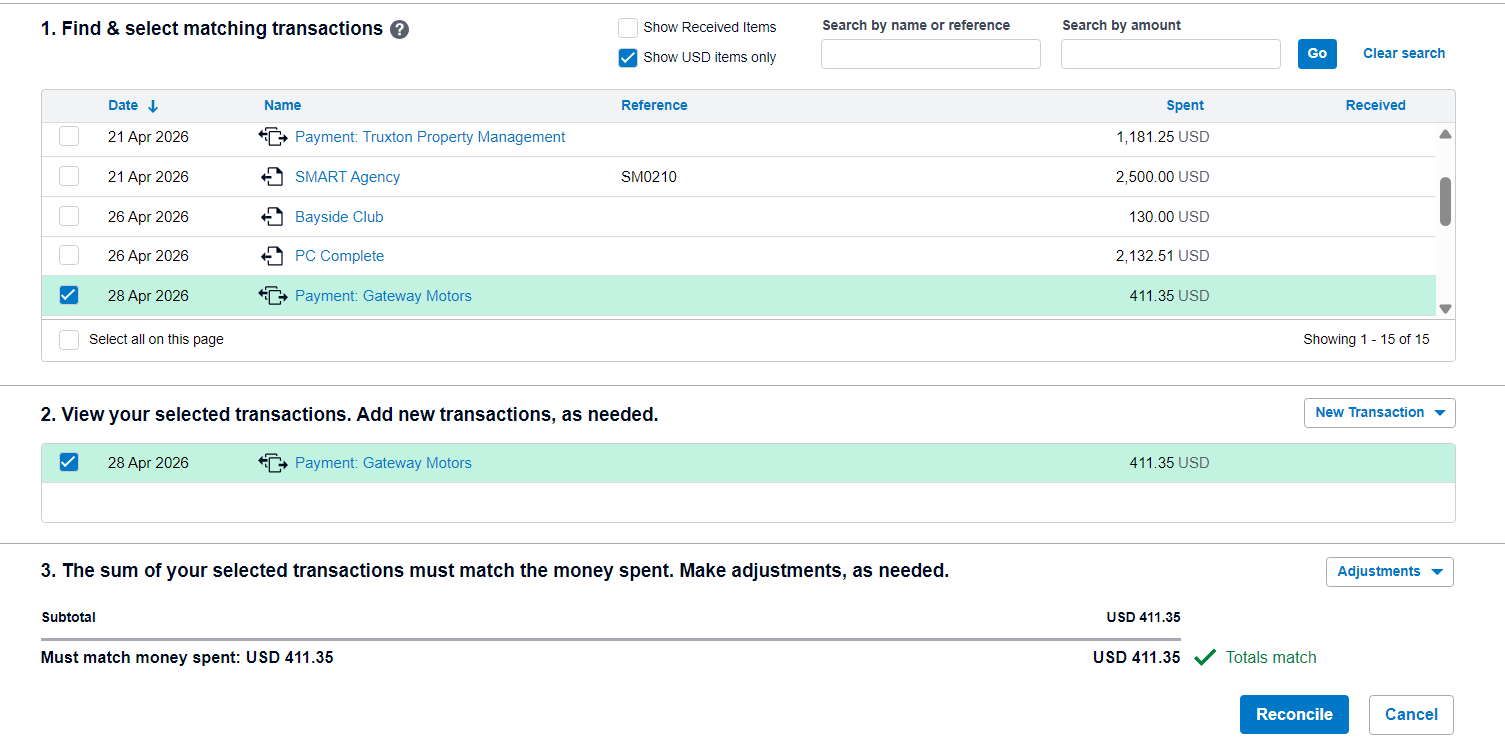Sort by the Name column header
Screen dimensions: 1505x739
[x=282, y=105]
